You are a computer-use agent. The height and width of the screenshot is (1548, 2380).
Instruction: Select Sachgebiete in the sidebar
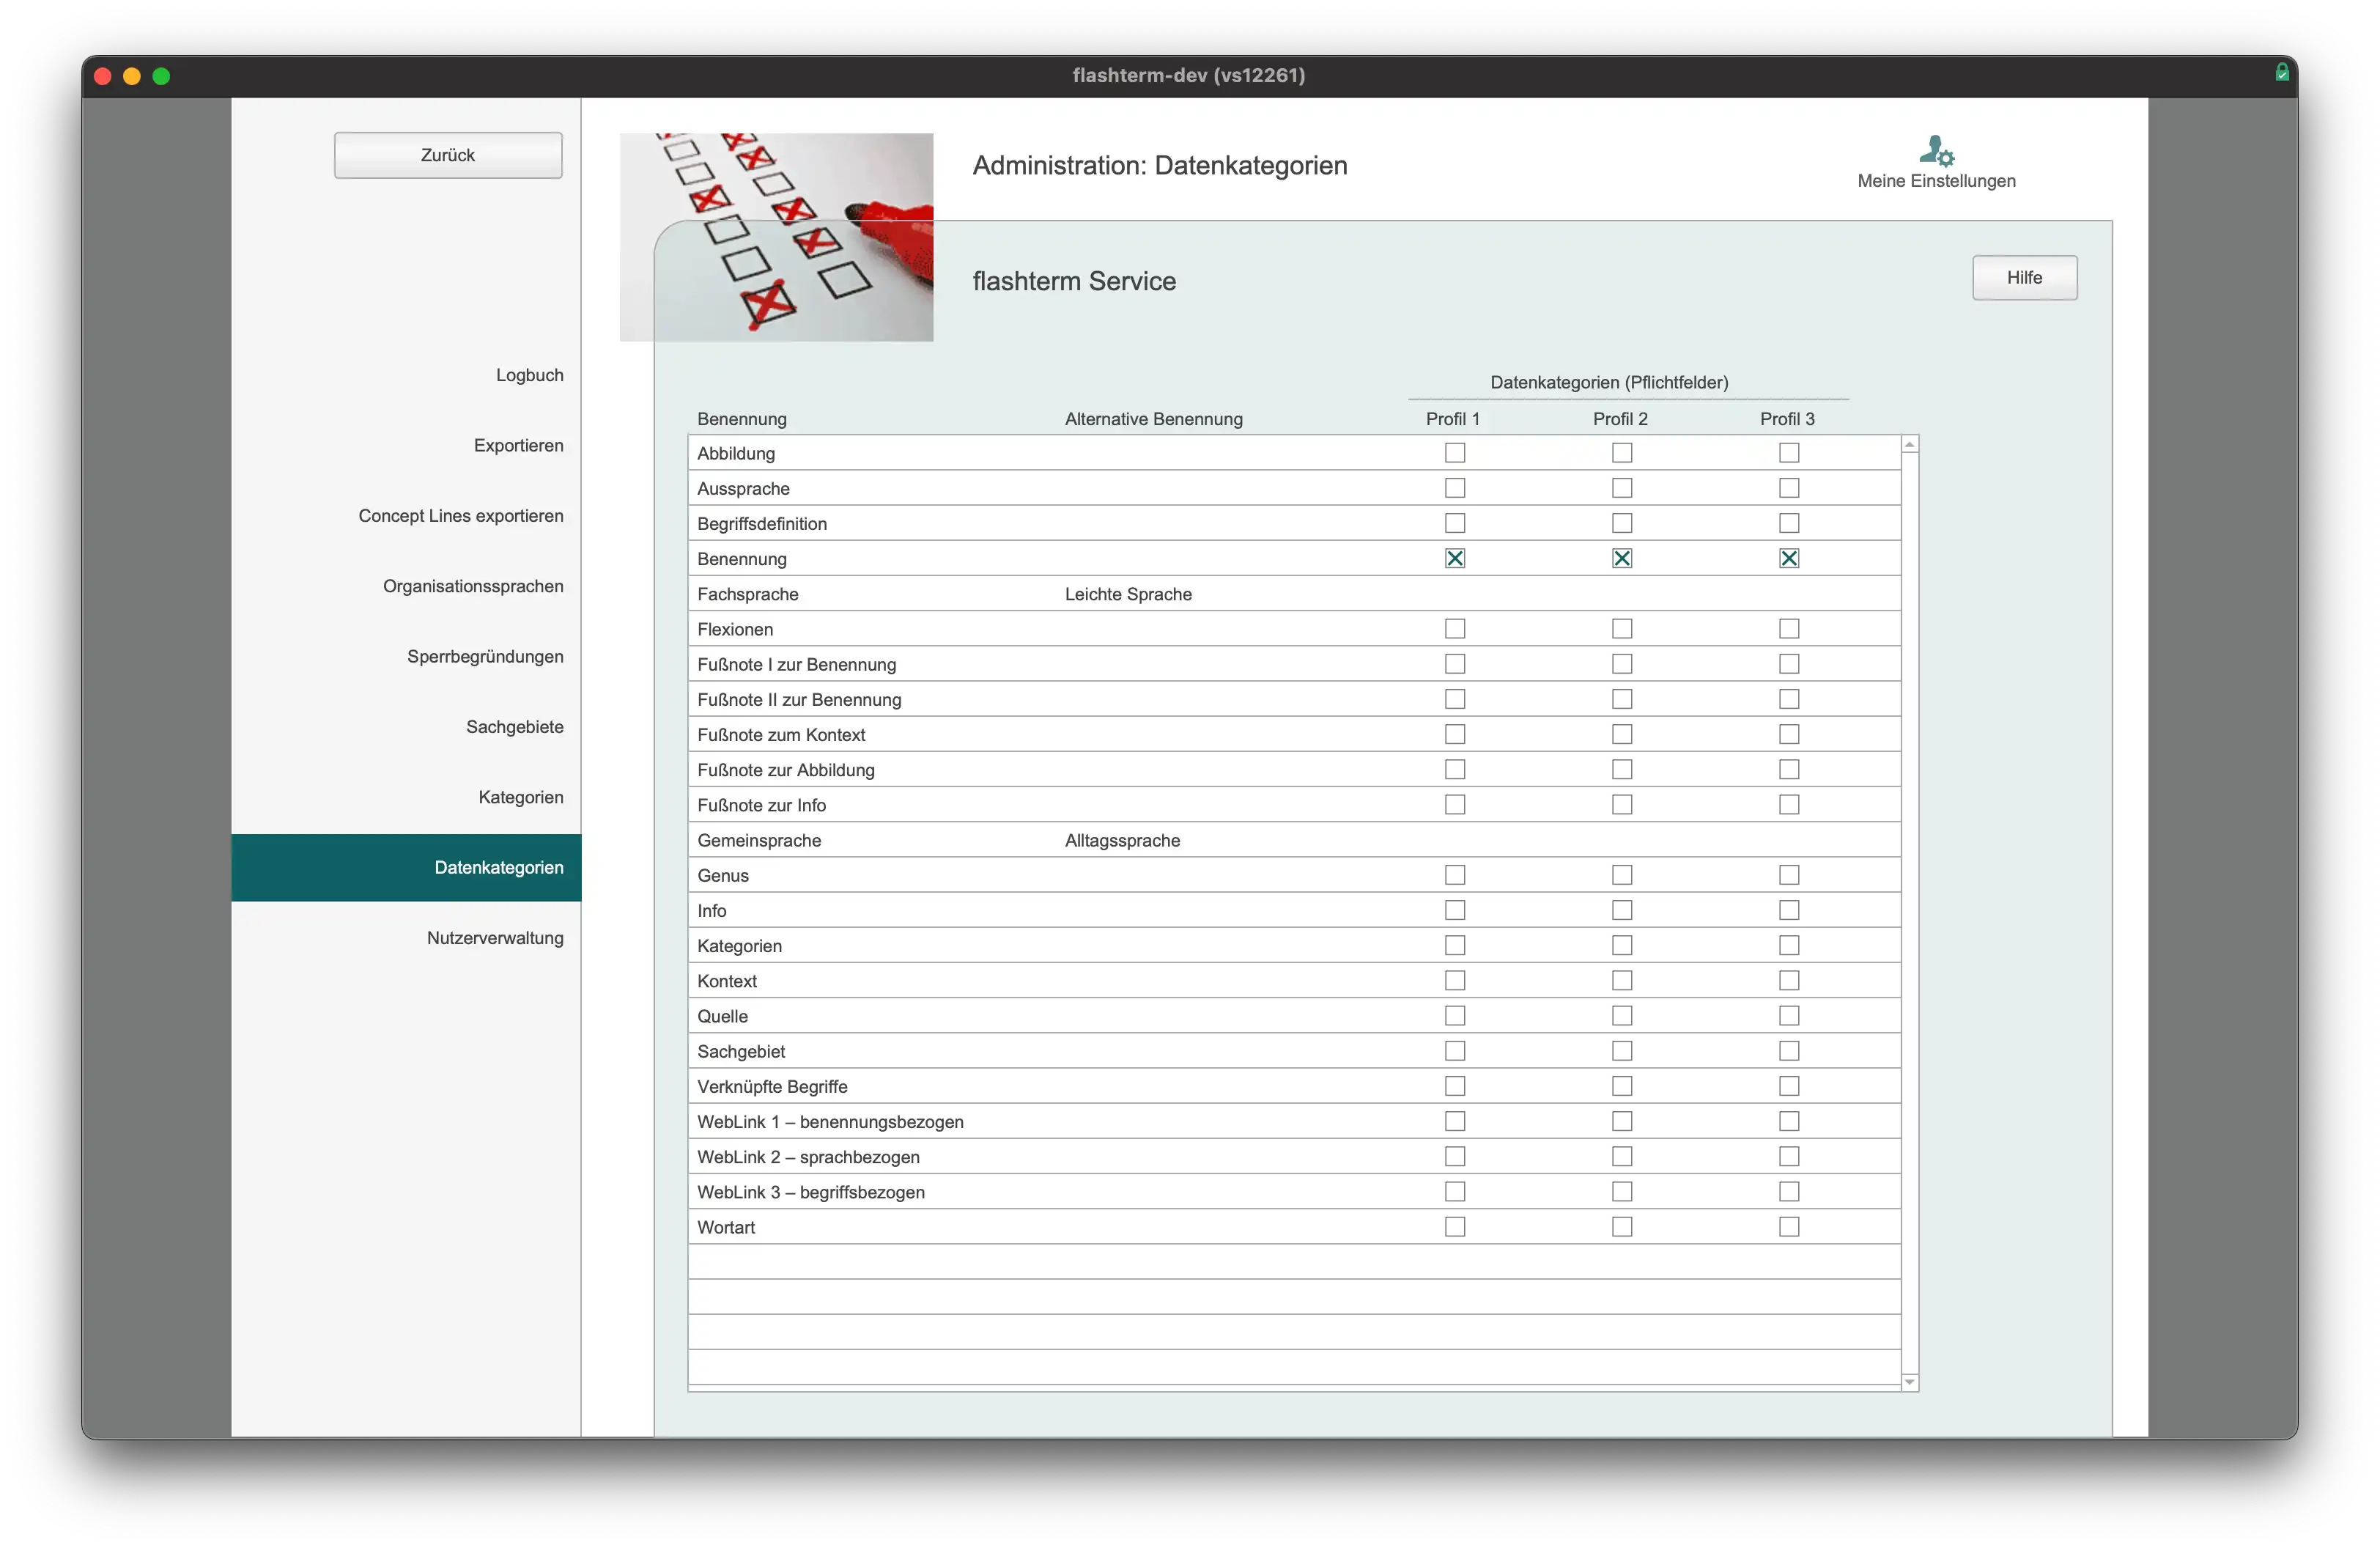(x=514, y=727)
